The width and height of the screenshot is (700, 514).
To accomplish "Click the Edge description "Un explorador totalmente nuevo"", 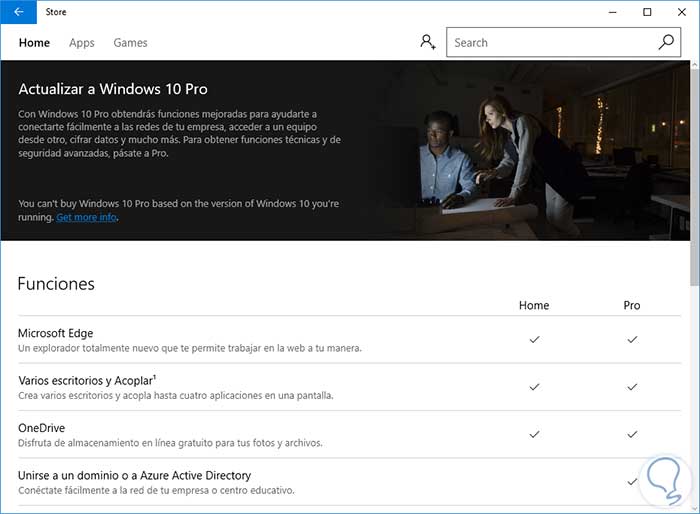I will 190,348.
